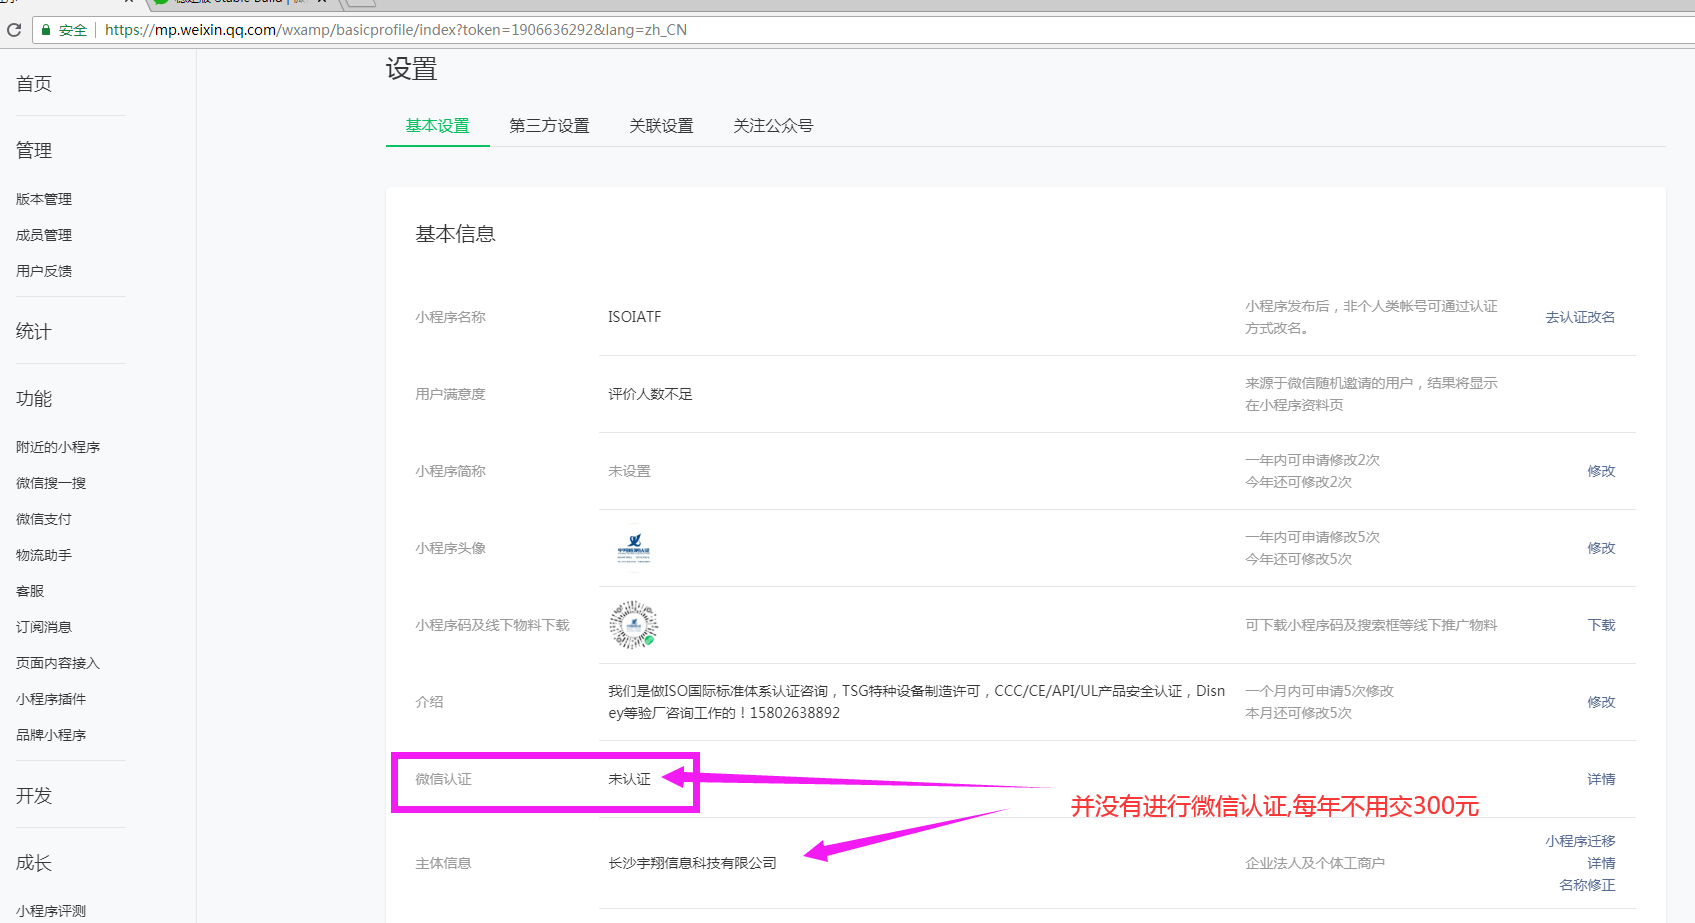Image resolution: width=1695 pixels, height=923 pixels.
Task: Click the browser reload icon
Action: 14,30
